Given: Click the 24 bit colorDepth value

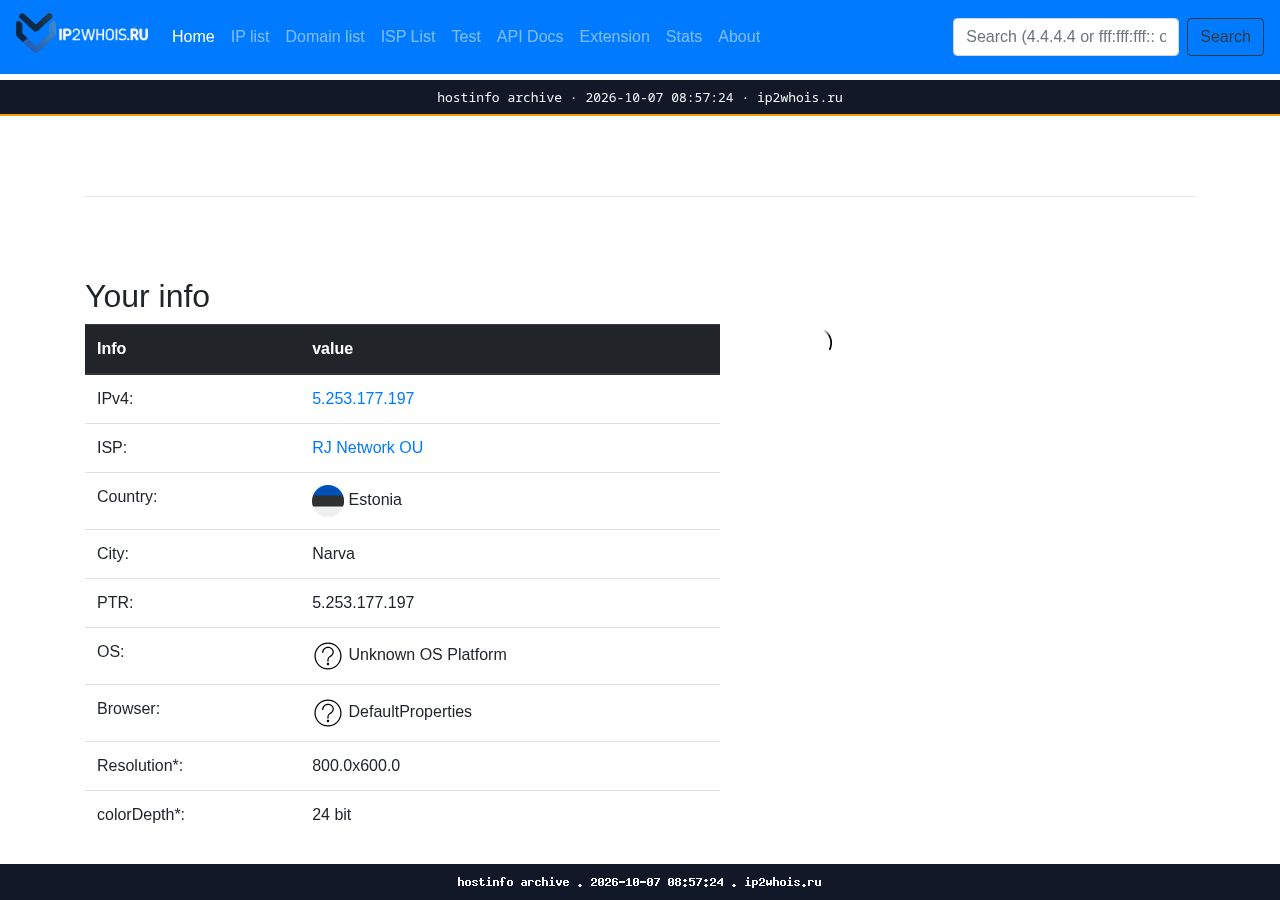Looking at the screenshot, I should click(x=331, y=815).
